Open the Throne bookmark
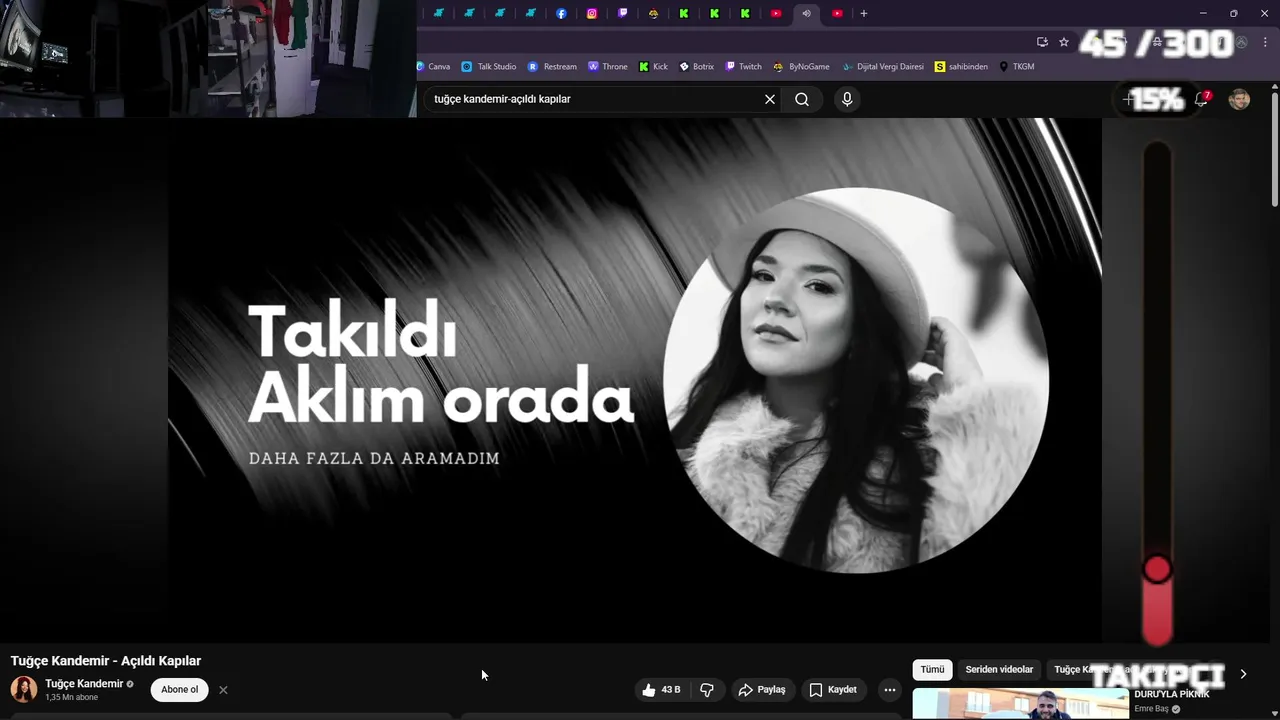The width and height of the screenshot is (1280, 720). point(608,66)
